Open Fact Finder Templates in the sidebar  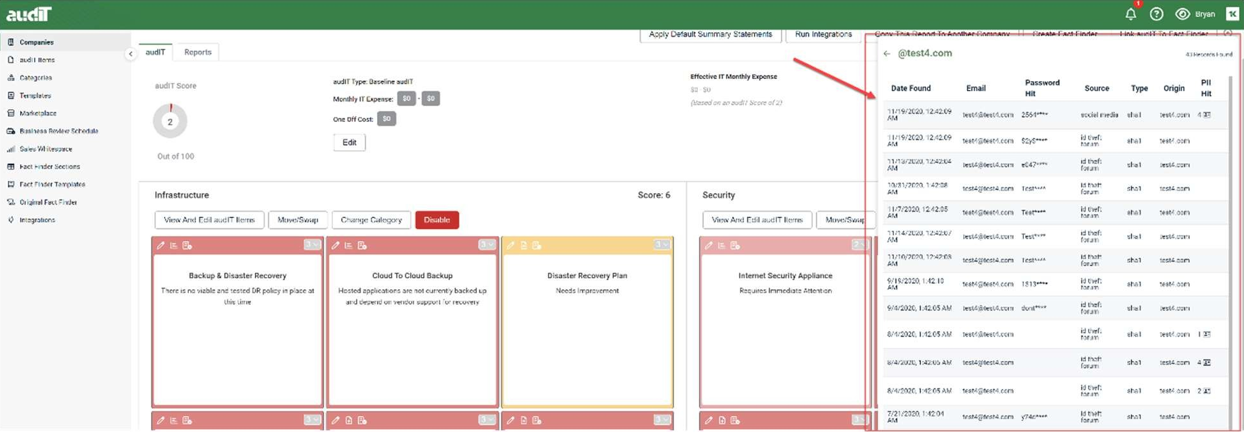click(65, 184)
